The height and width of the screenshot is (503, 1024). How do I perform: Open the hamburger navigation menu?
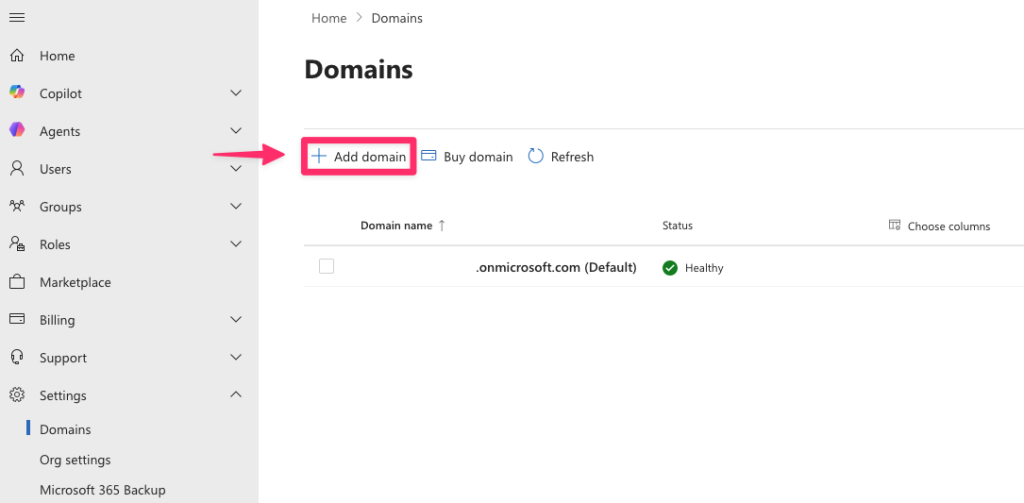pyautogui.click(x=17, y=18)
